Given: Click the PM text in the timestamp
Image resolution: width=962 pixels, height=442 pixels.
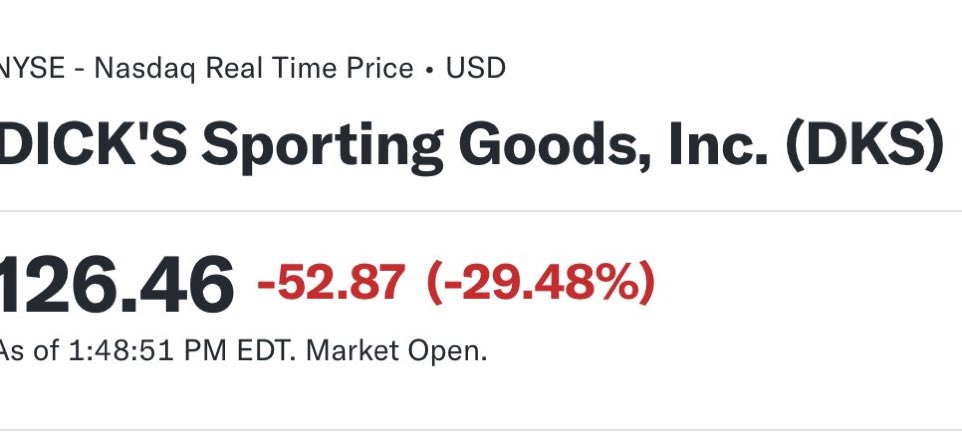Looking at the screenshot, I should point(206,351).
